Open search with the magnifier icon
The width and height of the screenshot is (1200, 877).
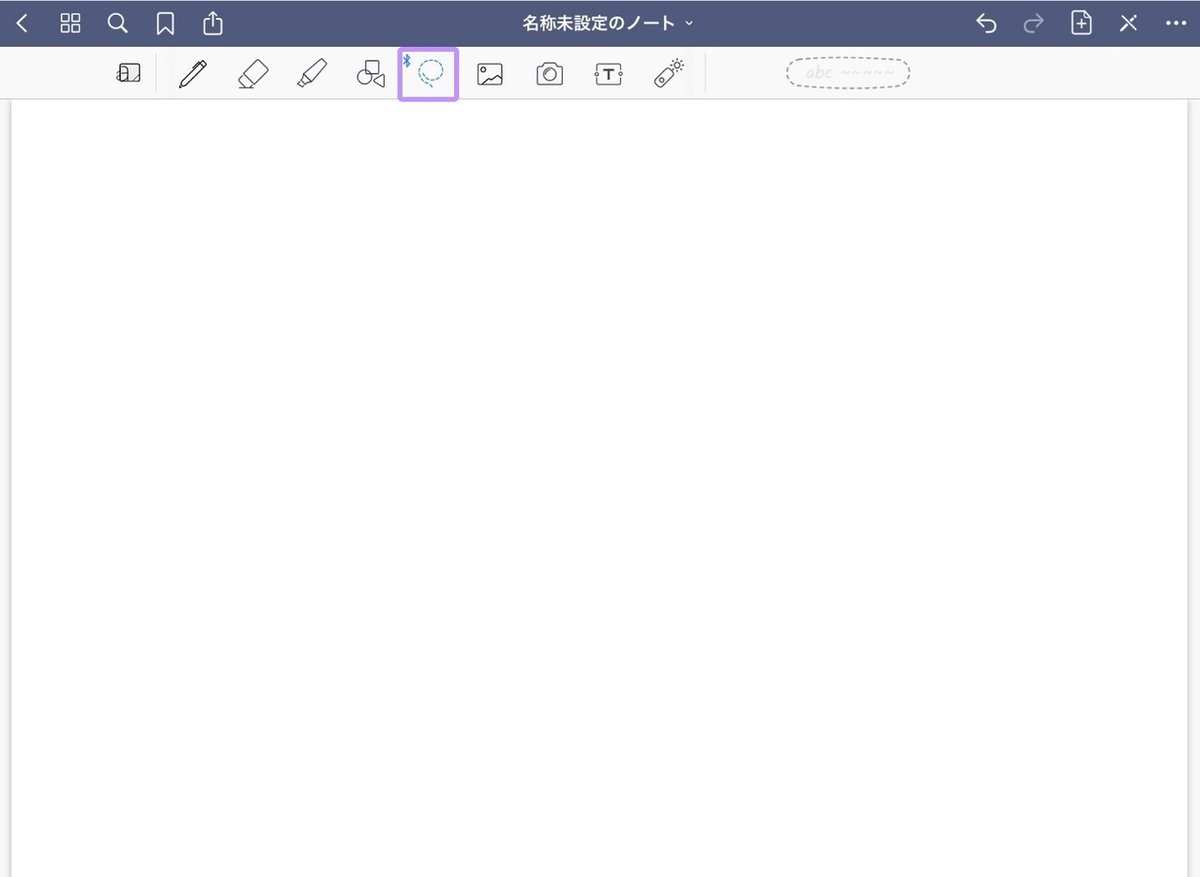point(117,23)
